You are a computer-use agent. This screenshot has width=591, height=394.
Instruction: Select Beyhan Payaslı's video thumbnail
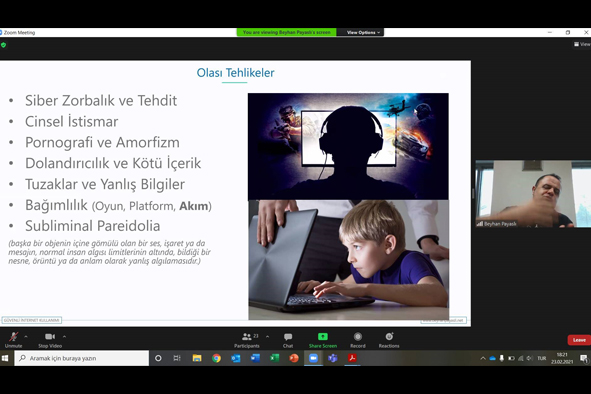point(533,194)
